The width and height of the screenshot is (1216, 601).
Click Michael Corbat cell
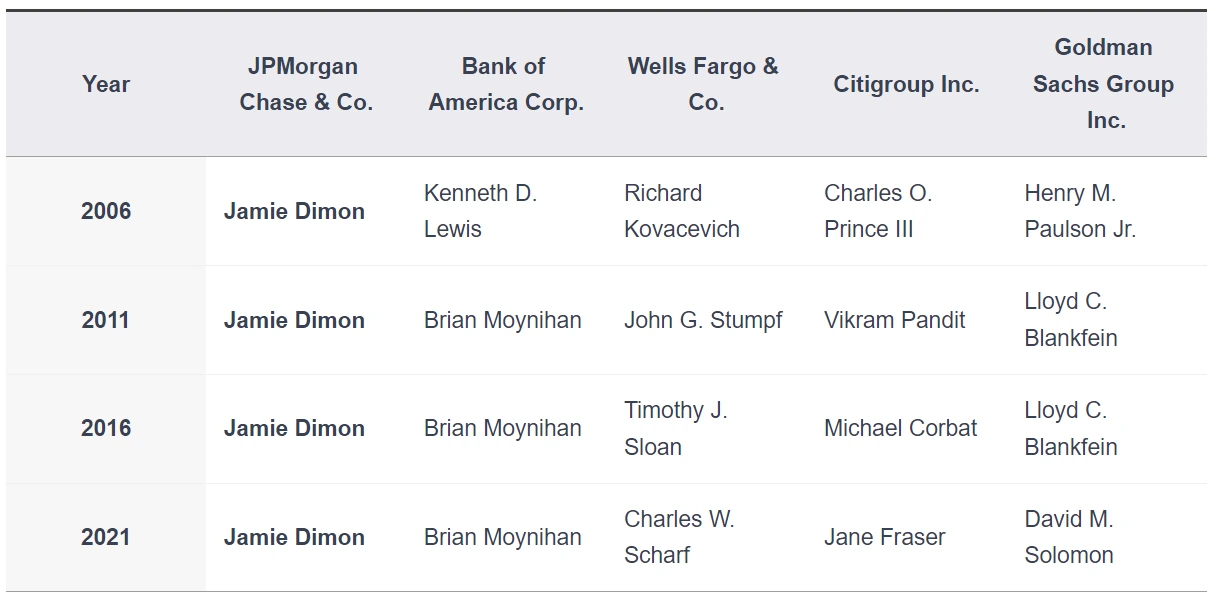tap(900, 428)
